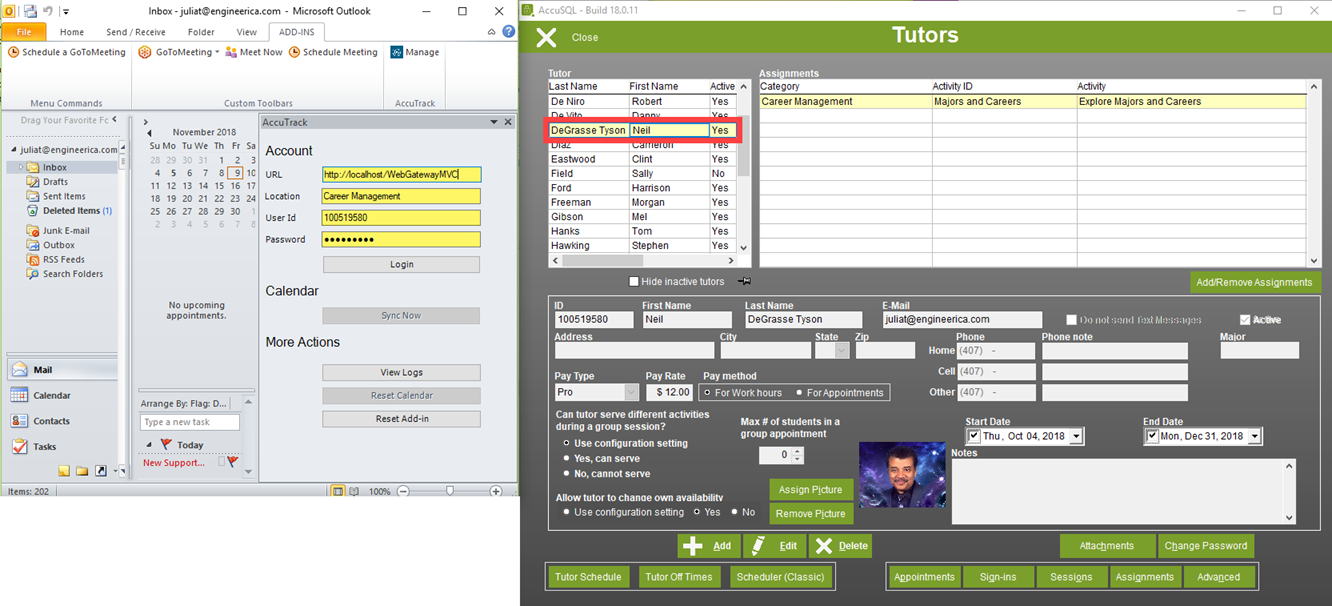Click Schedule Meeting in Custom Toolbars
1332x606 pixels.
[333, 52]
